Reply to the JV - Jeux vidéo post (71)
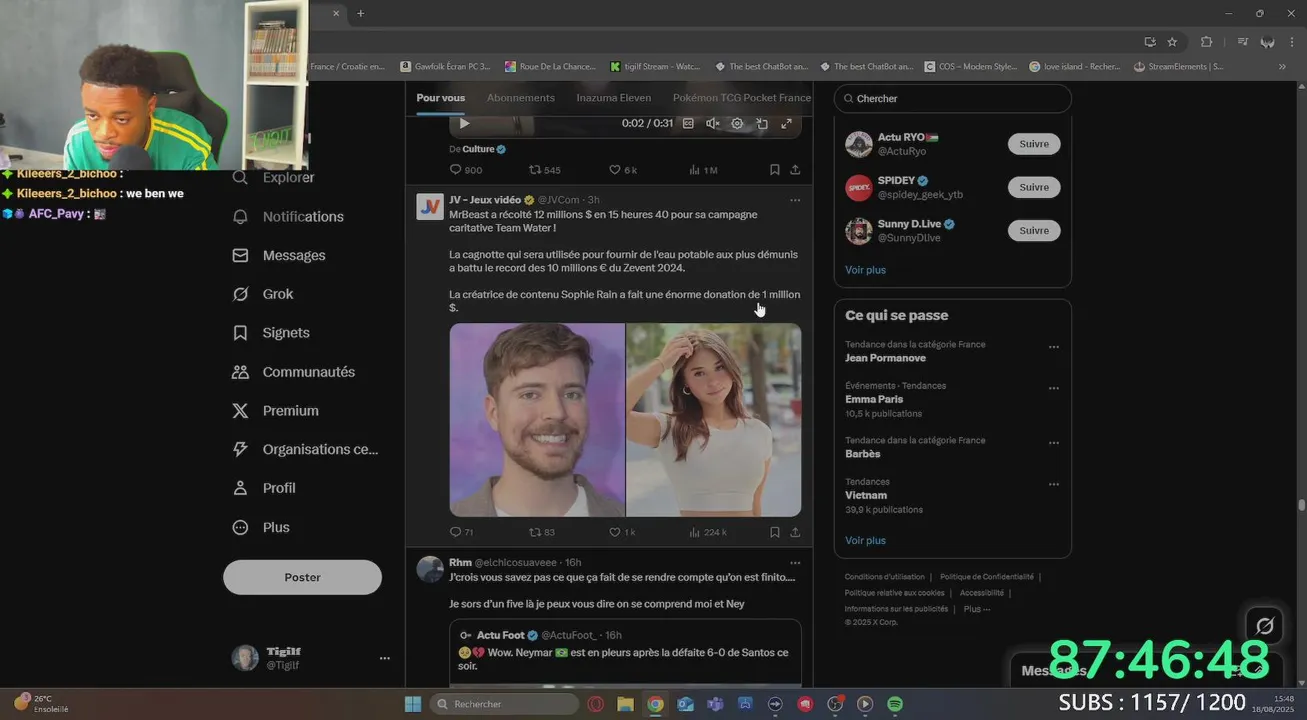This screenshot has width=1307, height=720. [461, 532]
